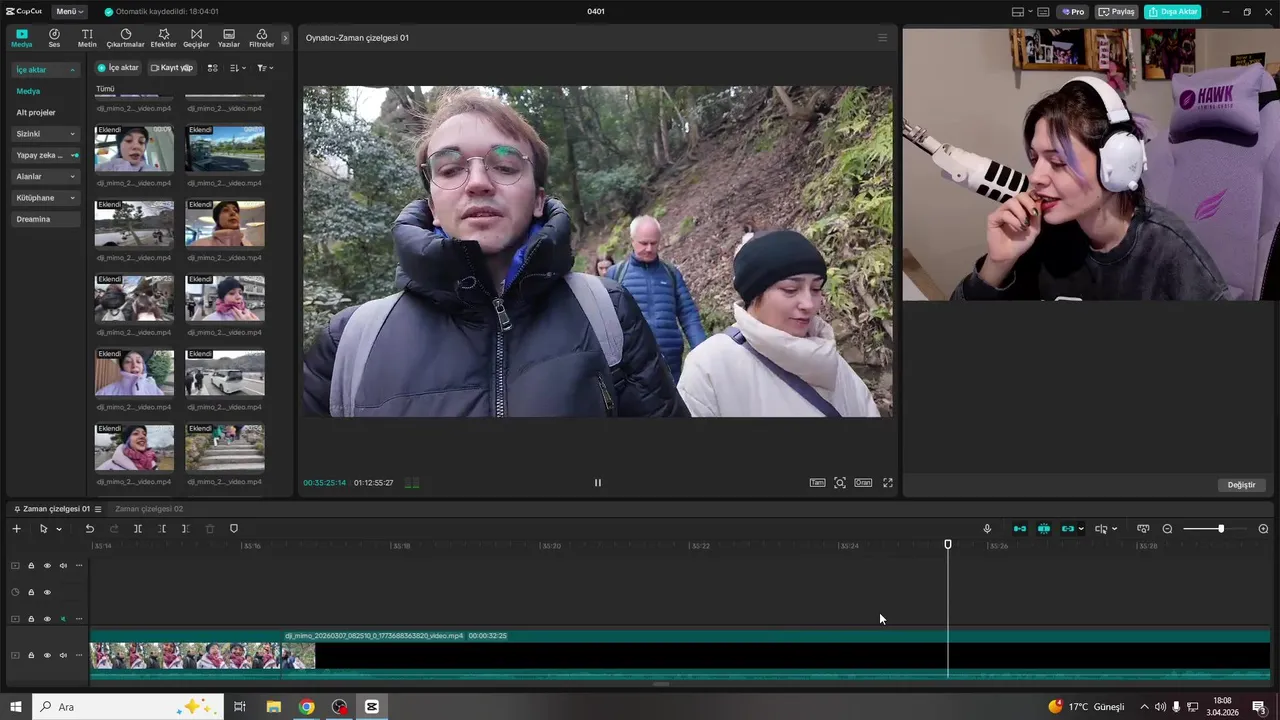Open the Menü dropdown
The height and width of the screenshot is (720, 1280).
click(69, 12)
